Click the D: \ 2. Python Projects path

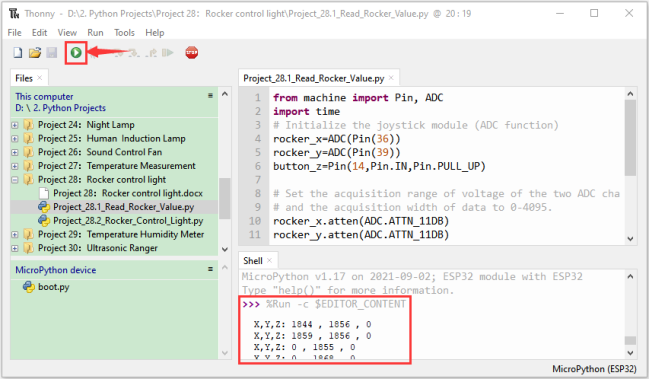[61, 108]
